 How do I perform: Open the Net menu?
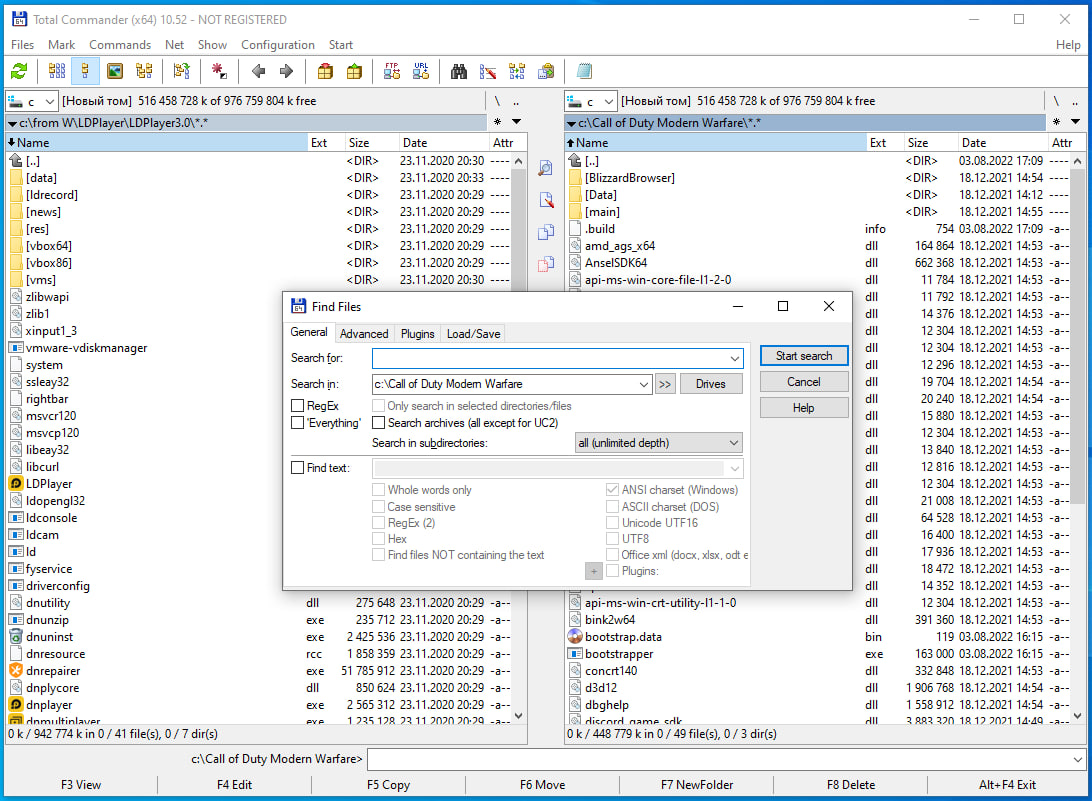[x=174, y=45]
